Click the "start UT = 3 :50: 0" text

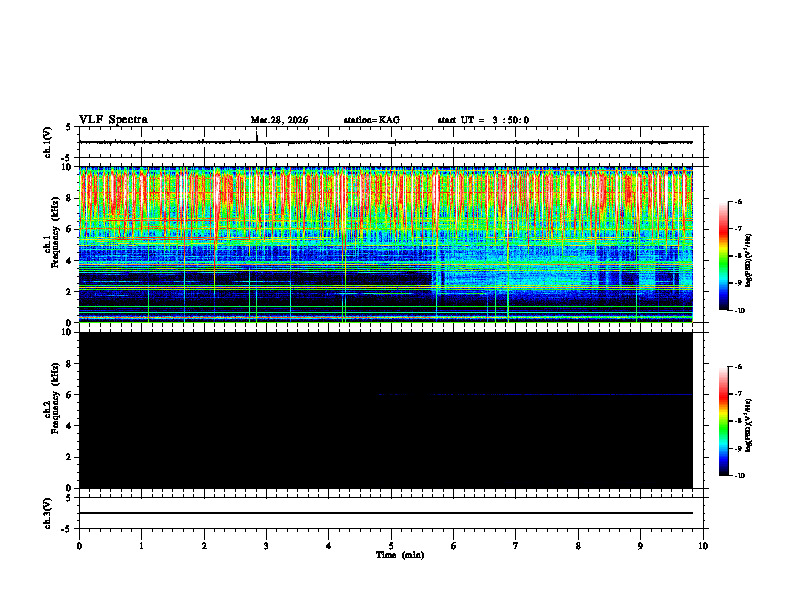click(483, 120)
